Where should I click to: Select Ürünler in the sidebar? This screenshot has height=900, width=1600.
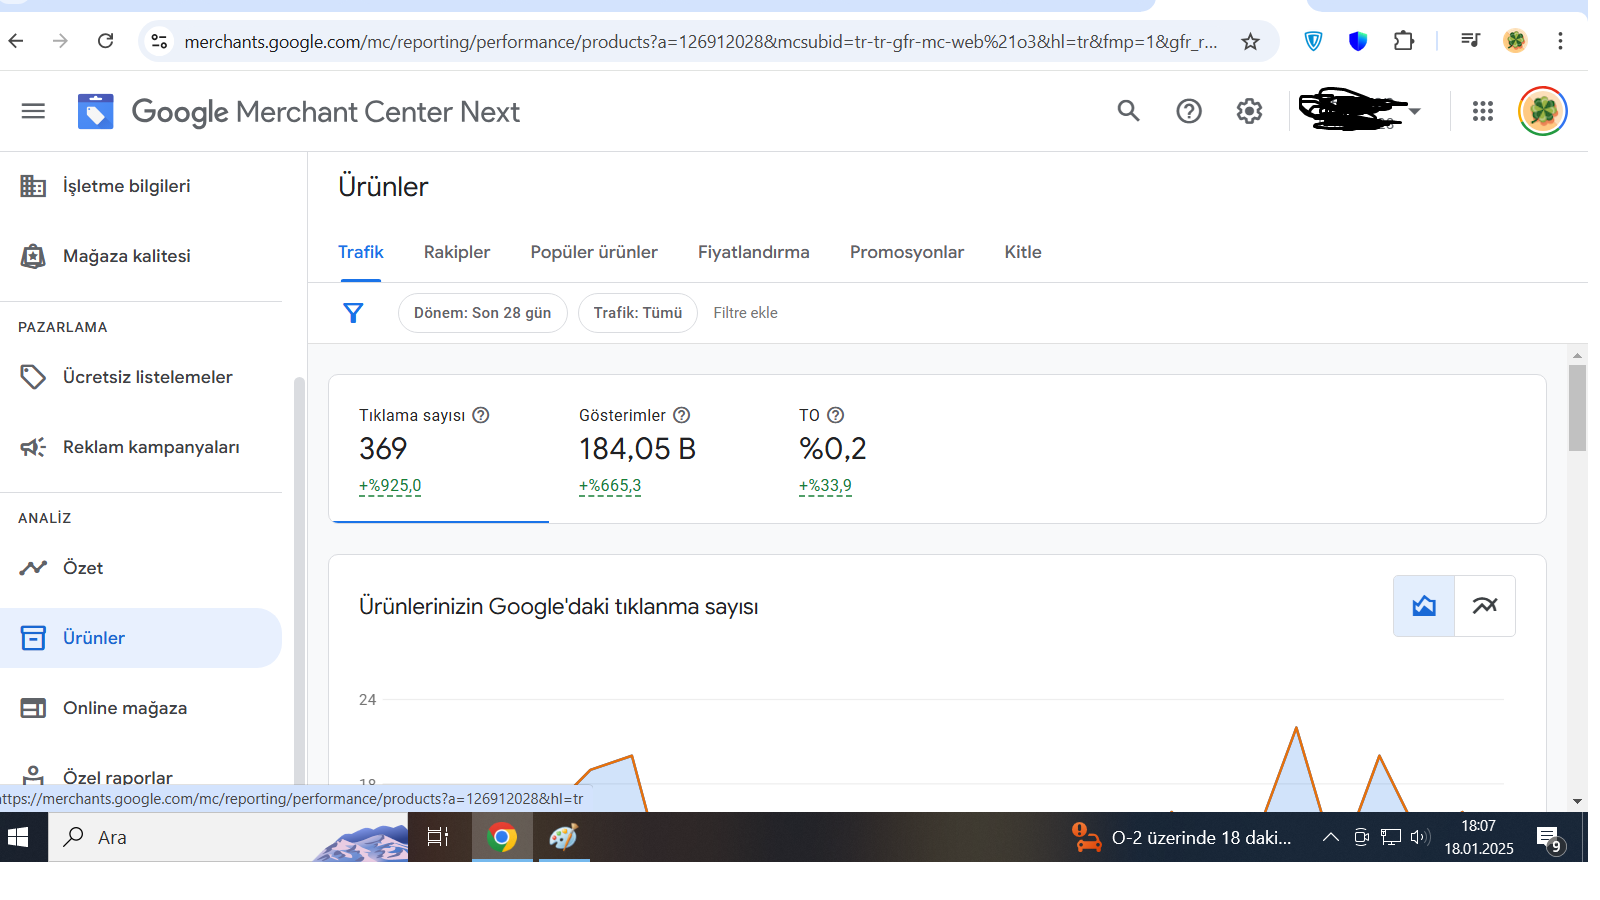tap(141, 638)
